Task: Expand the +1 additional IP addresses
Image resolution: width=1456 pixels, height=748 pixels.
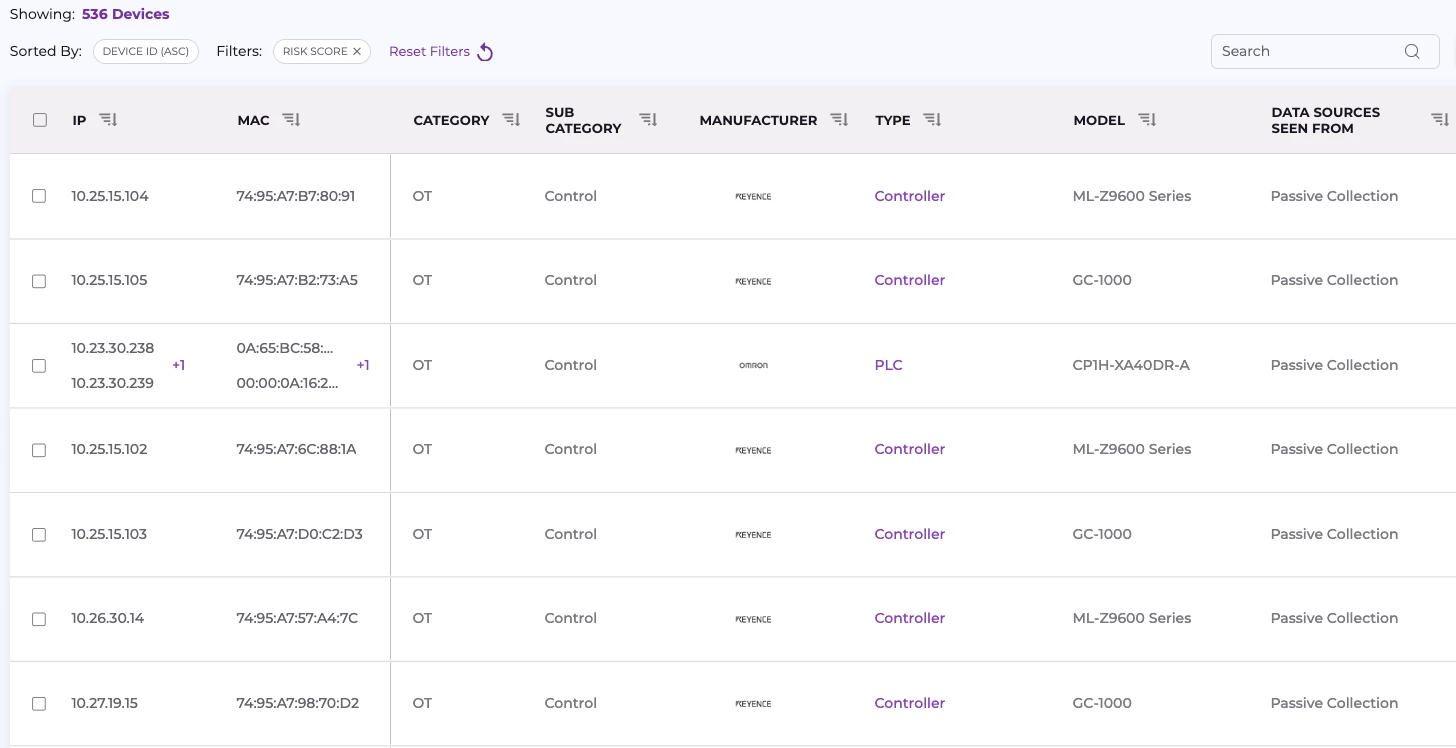Action: tap(178, 366)
